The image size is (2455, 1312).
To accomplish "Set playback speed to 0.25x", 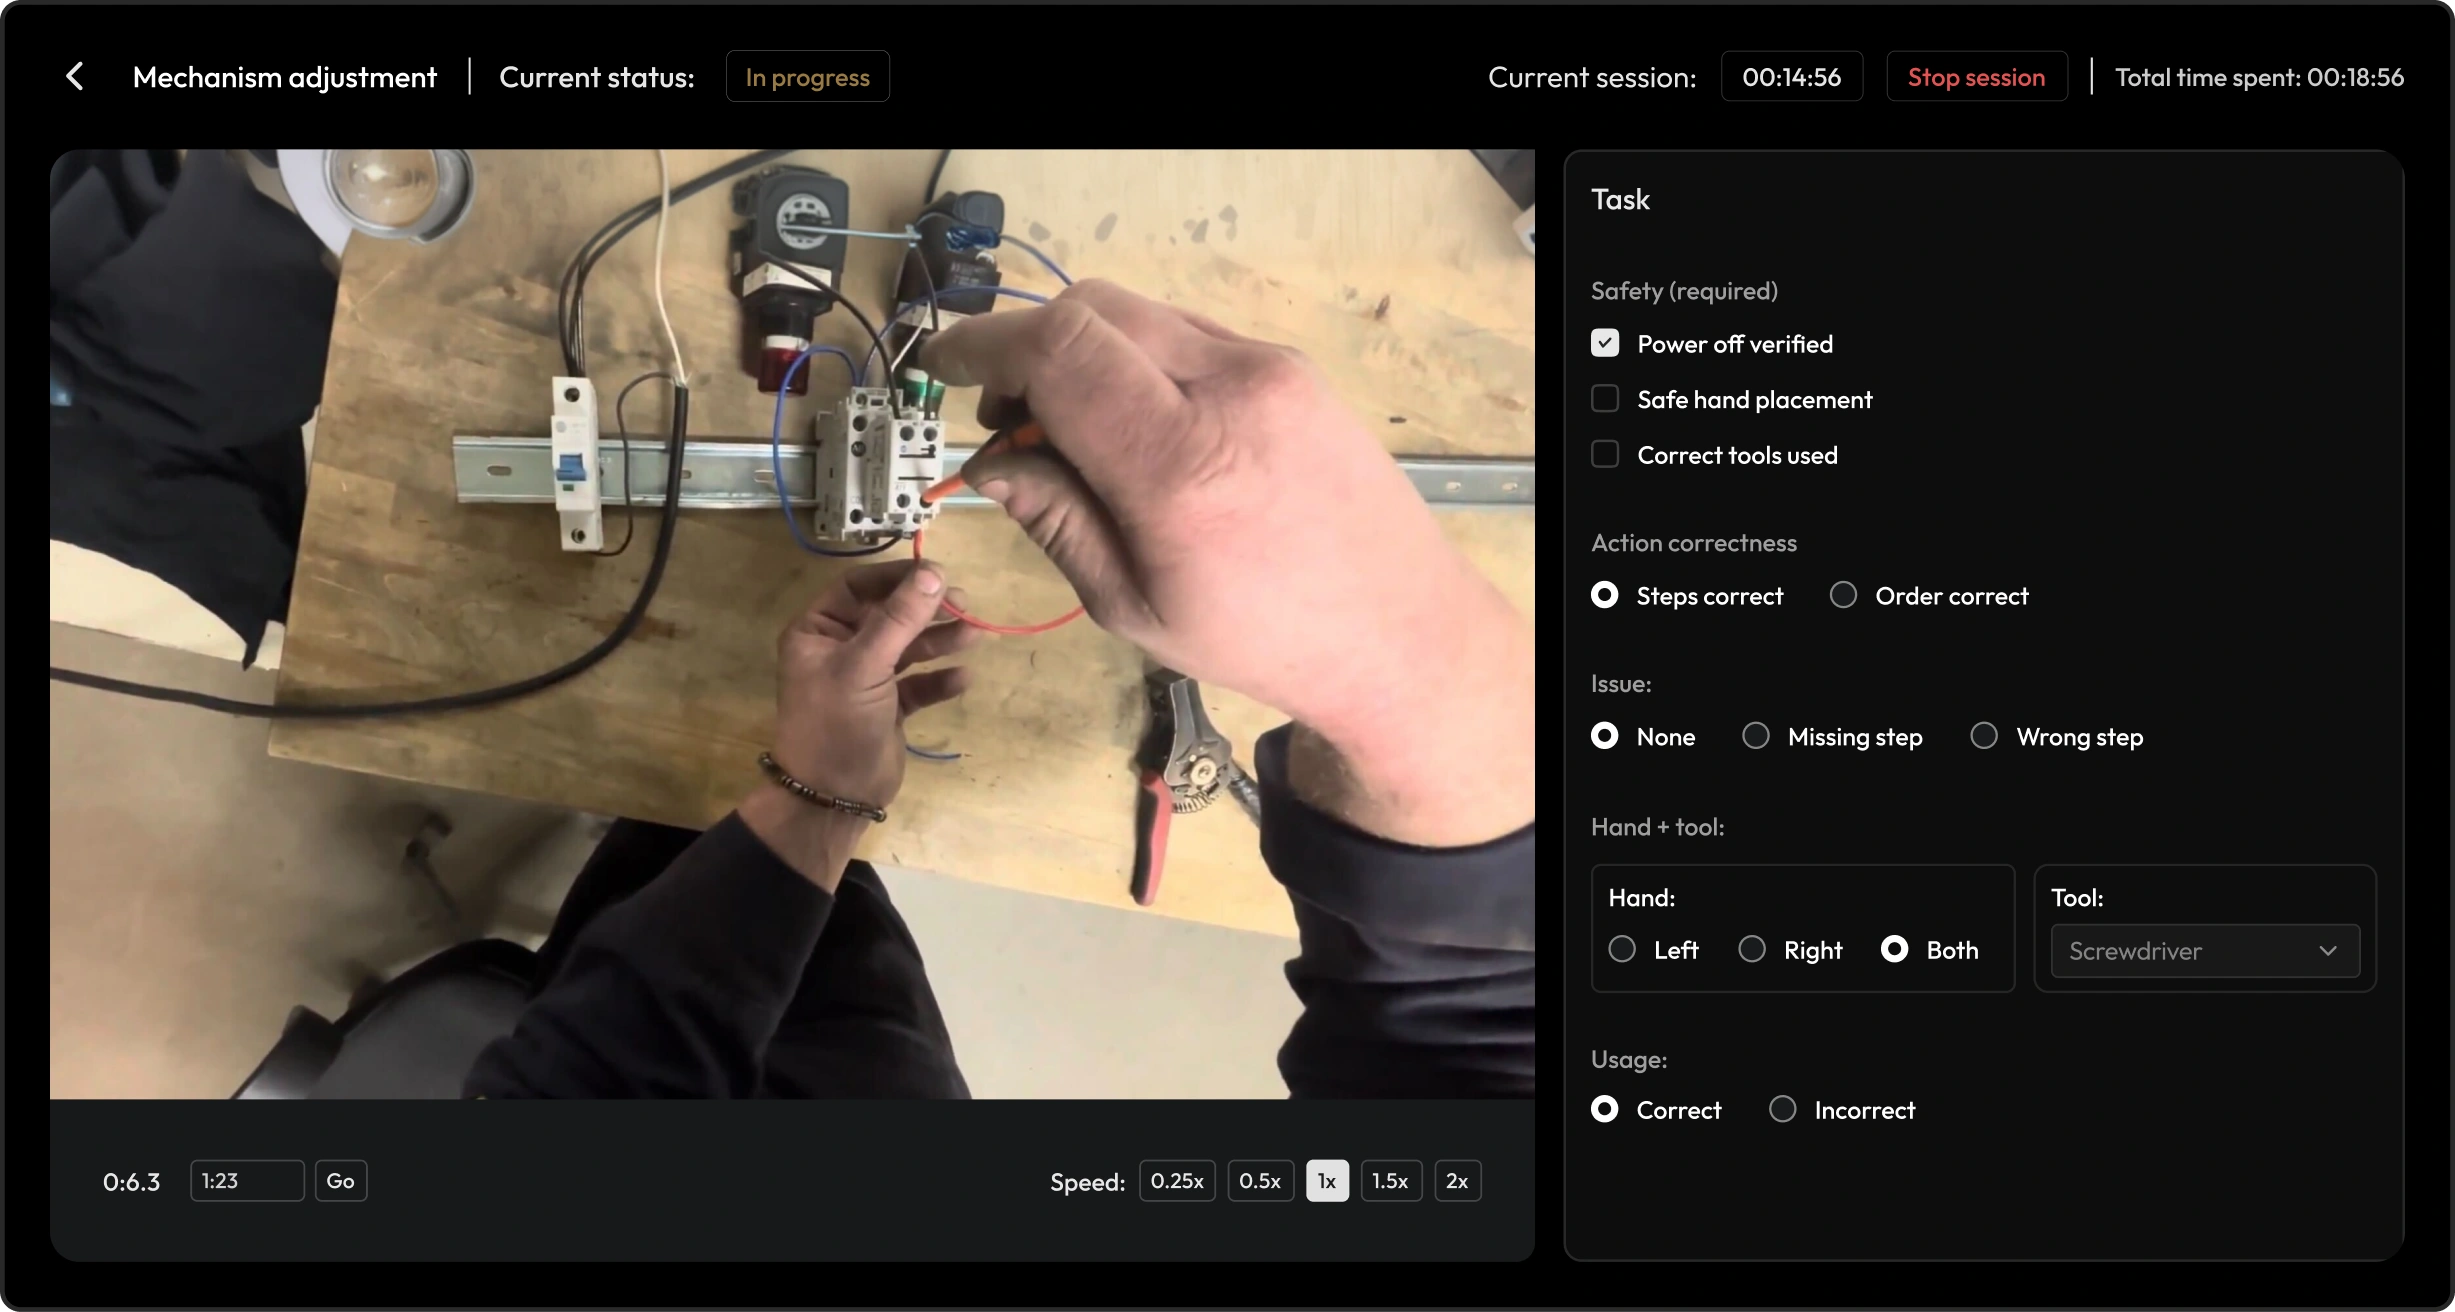I will pyautogui.click(x=1176, y=1180).
